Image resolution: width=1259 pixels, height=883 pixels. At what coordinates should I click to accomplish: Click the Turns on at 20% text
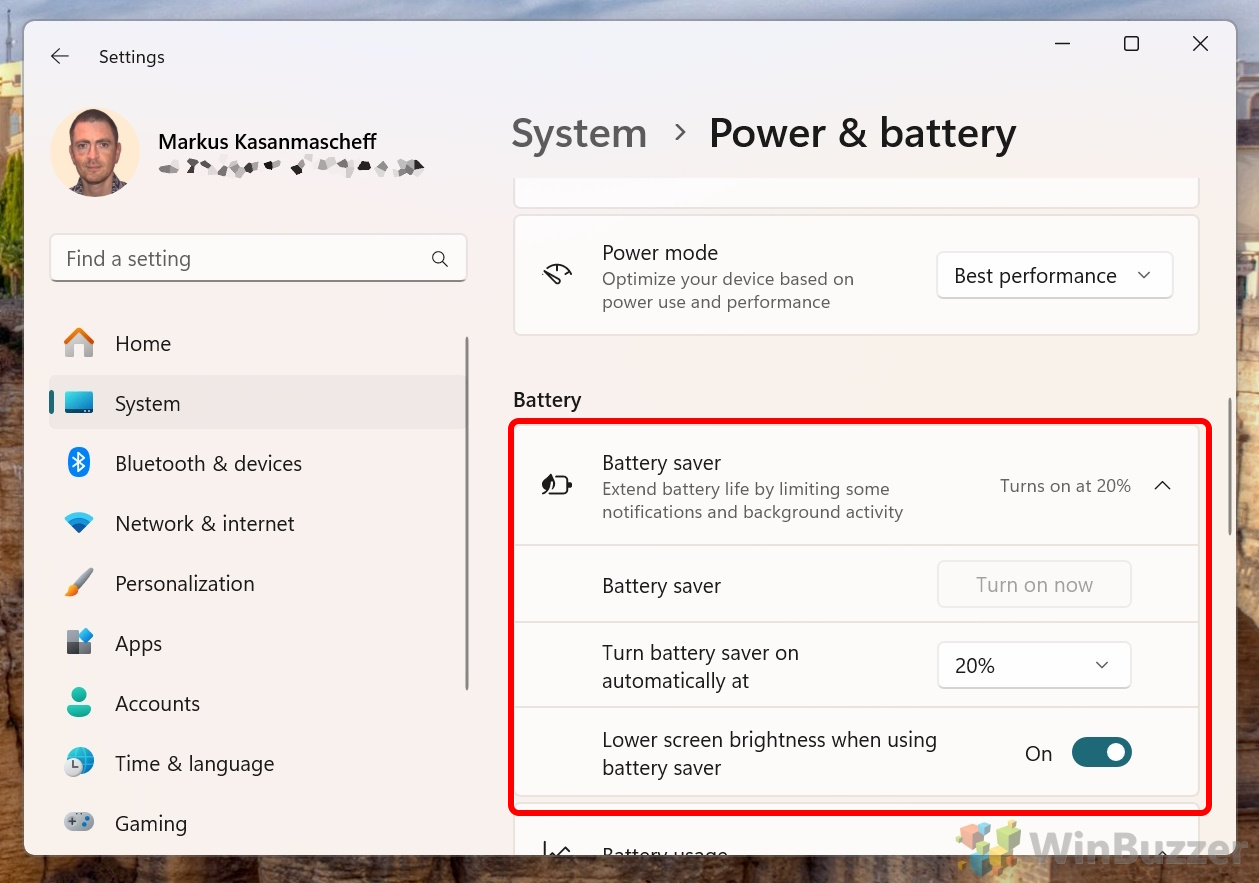pyautogui.click(x=1065, y=486)
